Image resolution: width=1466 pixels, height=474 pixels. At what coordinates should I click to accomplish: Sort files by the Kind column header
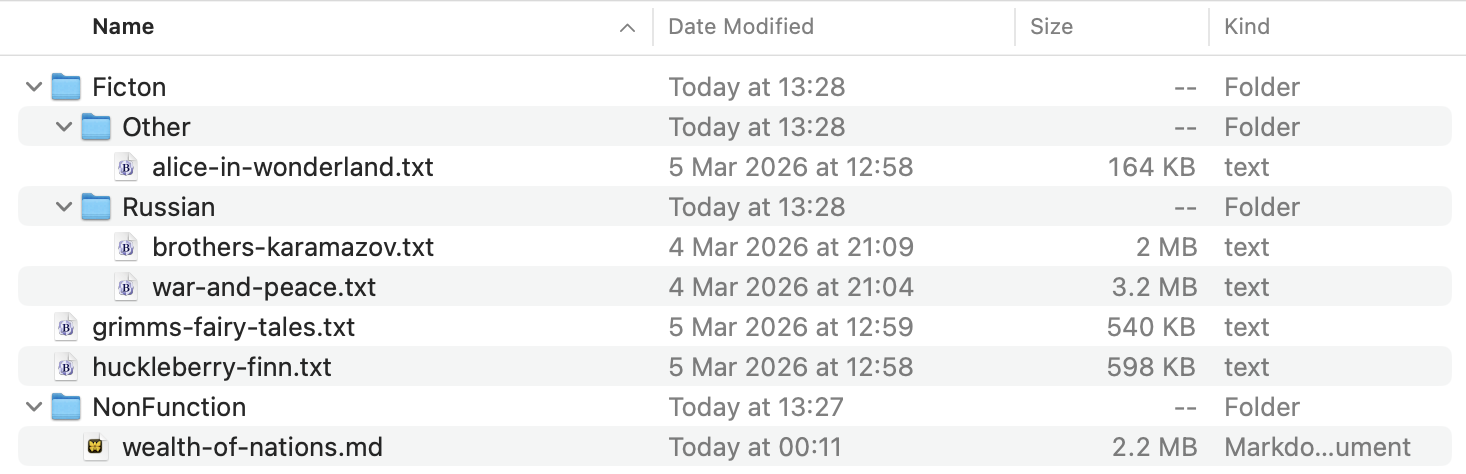1247,27
